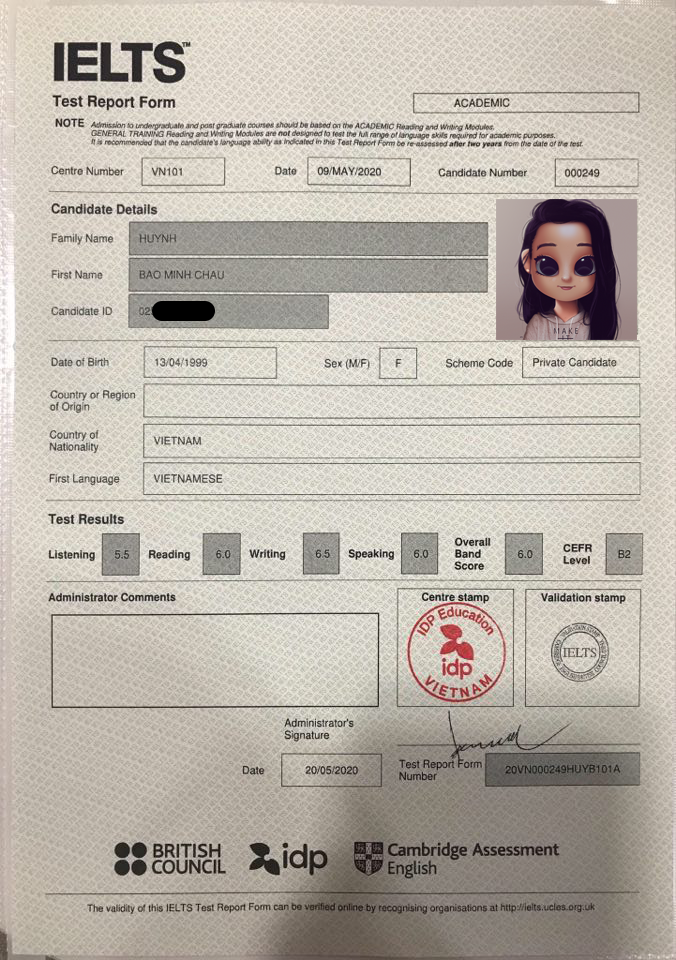Click the empty Country or Region of Origin field

point(392,401)
